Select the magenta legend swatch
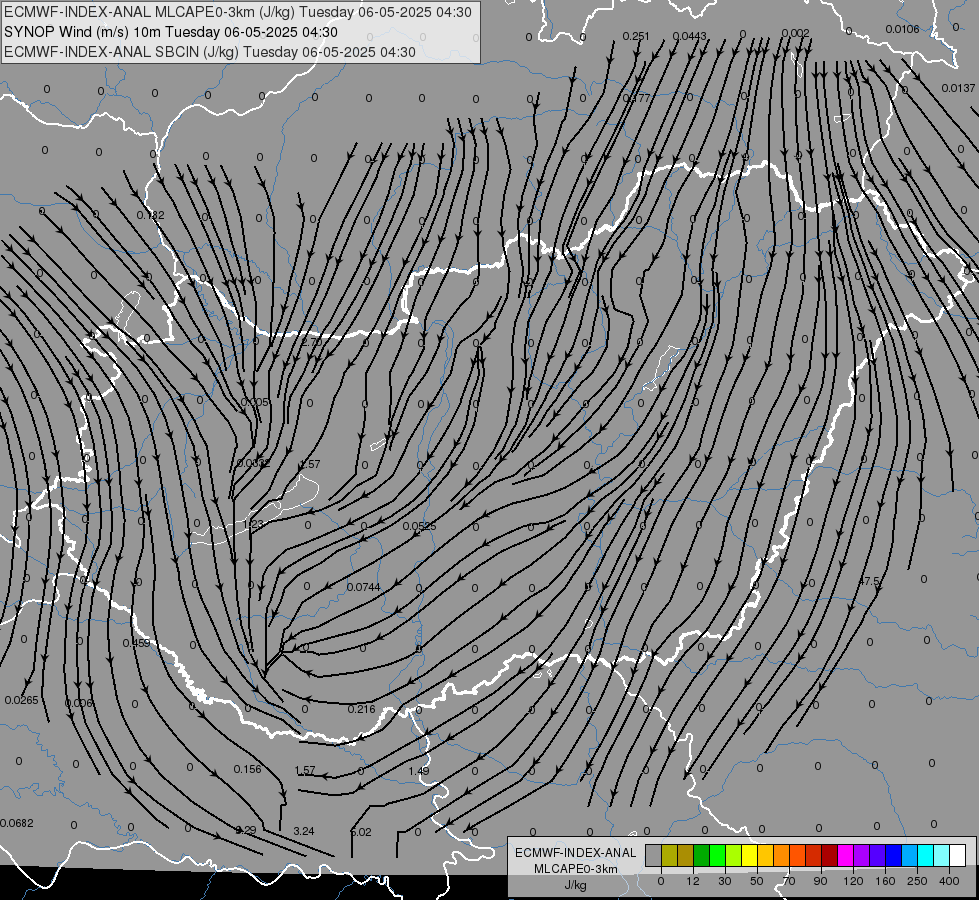This screenshot has width=979, height=900. (x=846, y=855)
